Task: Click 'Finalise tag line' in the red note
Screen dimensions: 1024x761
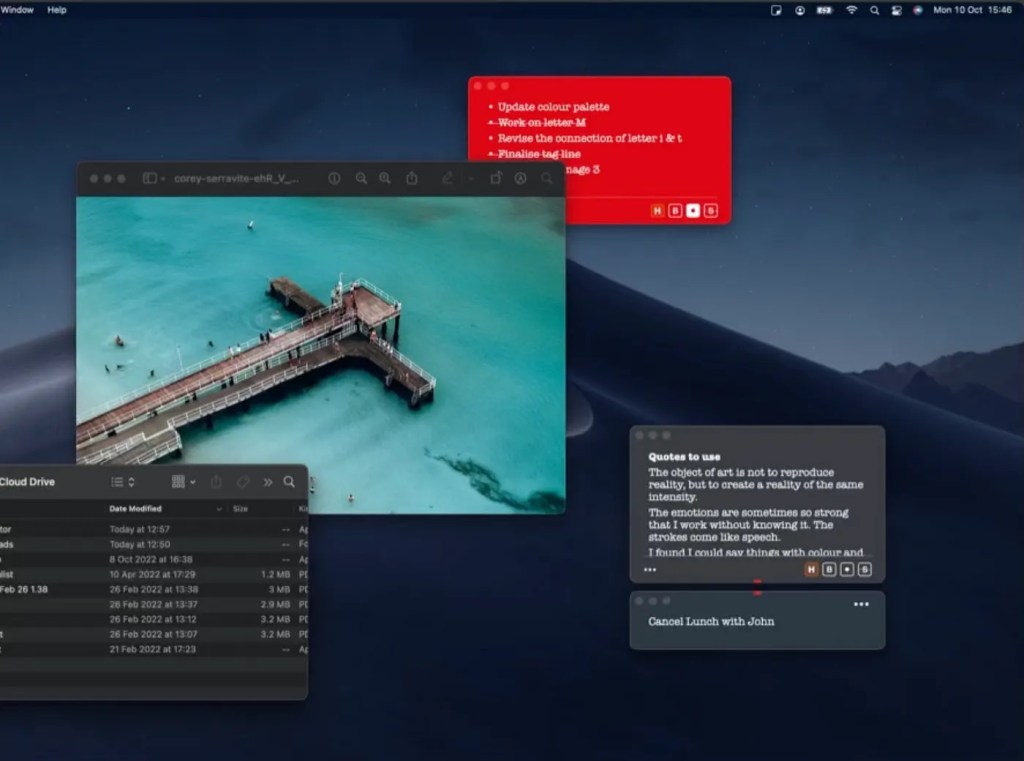Action: [x=539, y=154]
